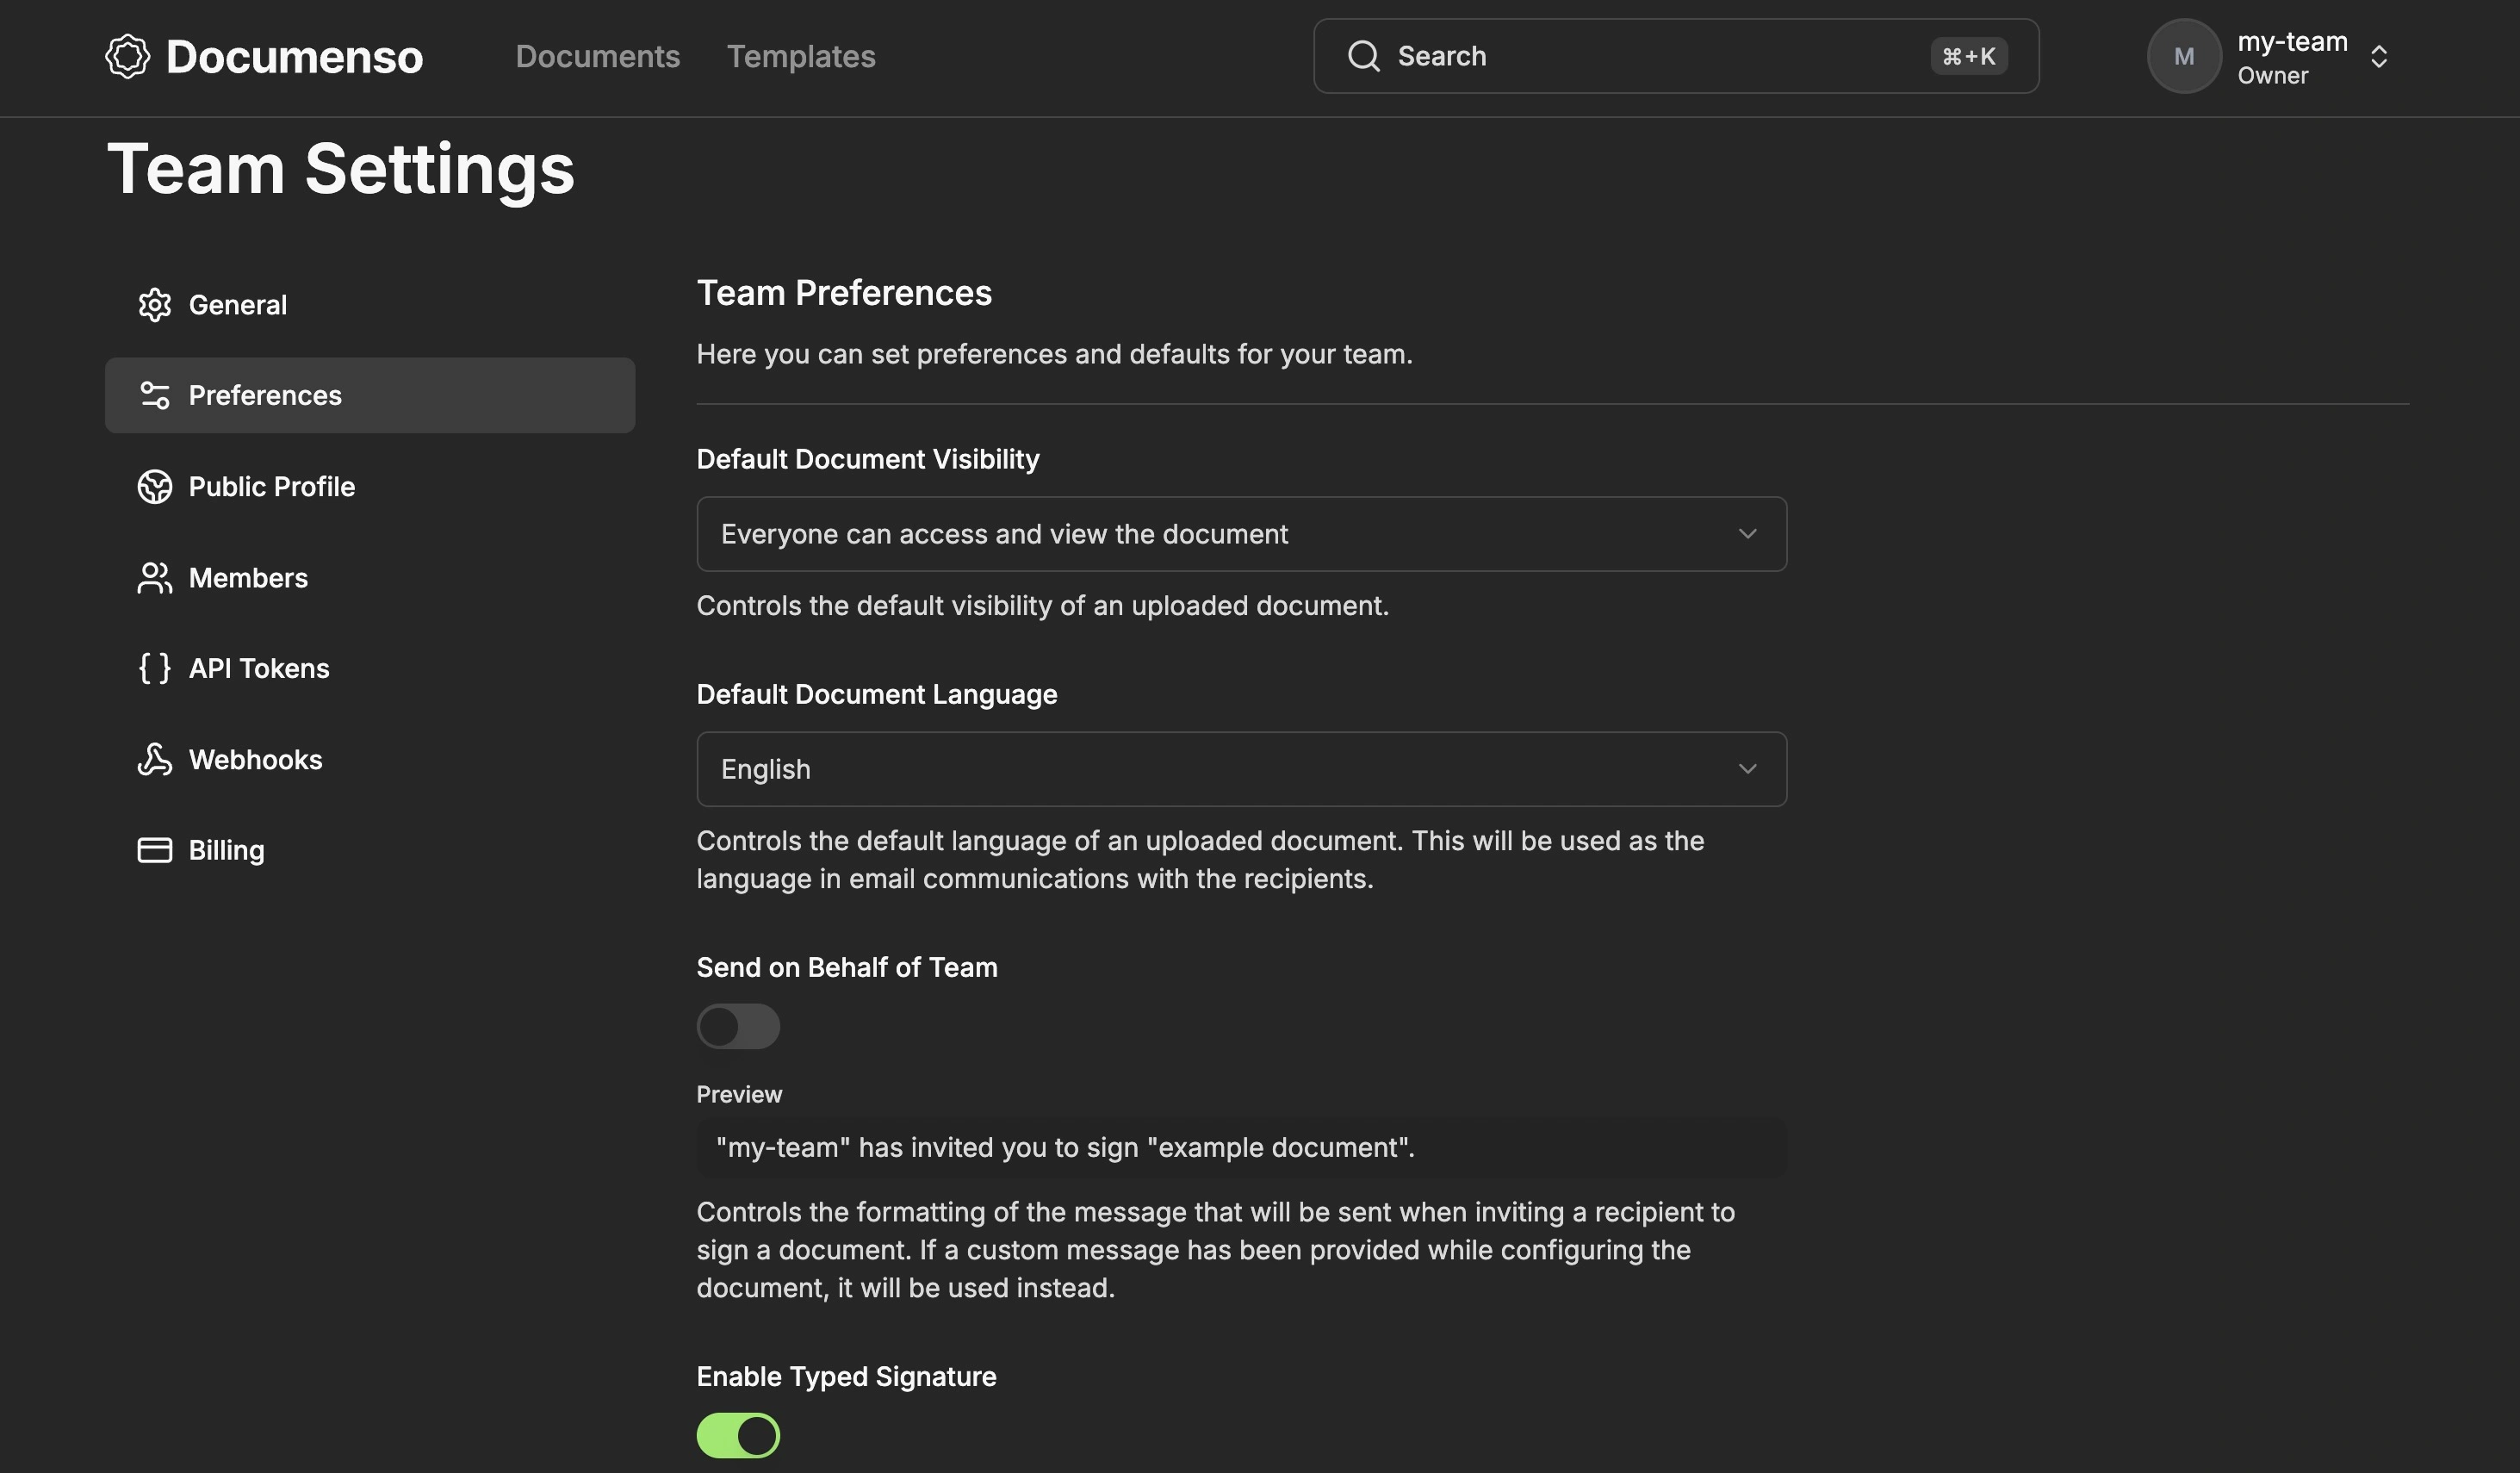Open Default Document Visibility dropdown
Image resolution: width=2520 pixels, height=1473 pixels.
pos(1241,534)
